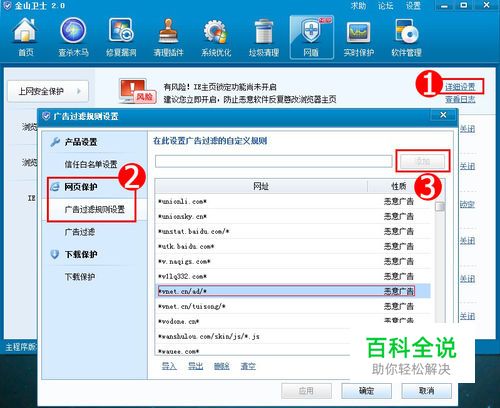
Task: Select the *vnet.cn/ad/* rule row
Action: pyautogui.click(x=293, y=291)
